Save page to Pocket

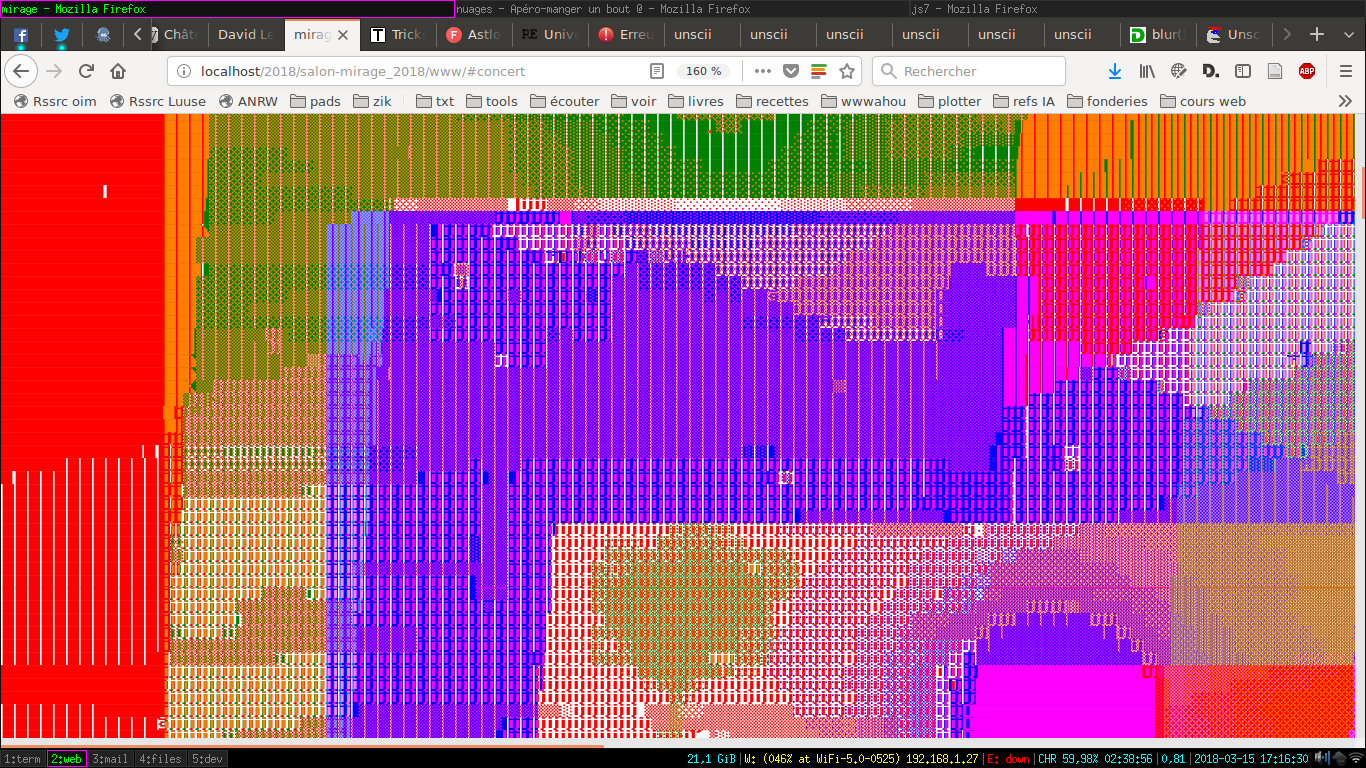[790, 71]
